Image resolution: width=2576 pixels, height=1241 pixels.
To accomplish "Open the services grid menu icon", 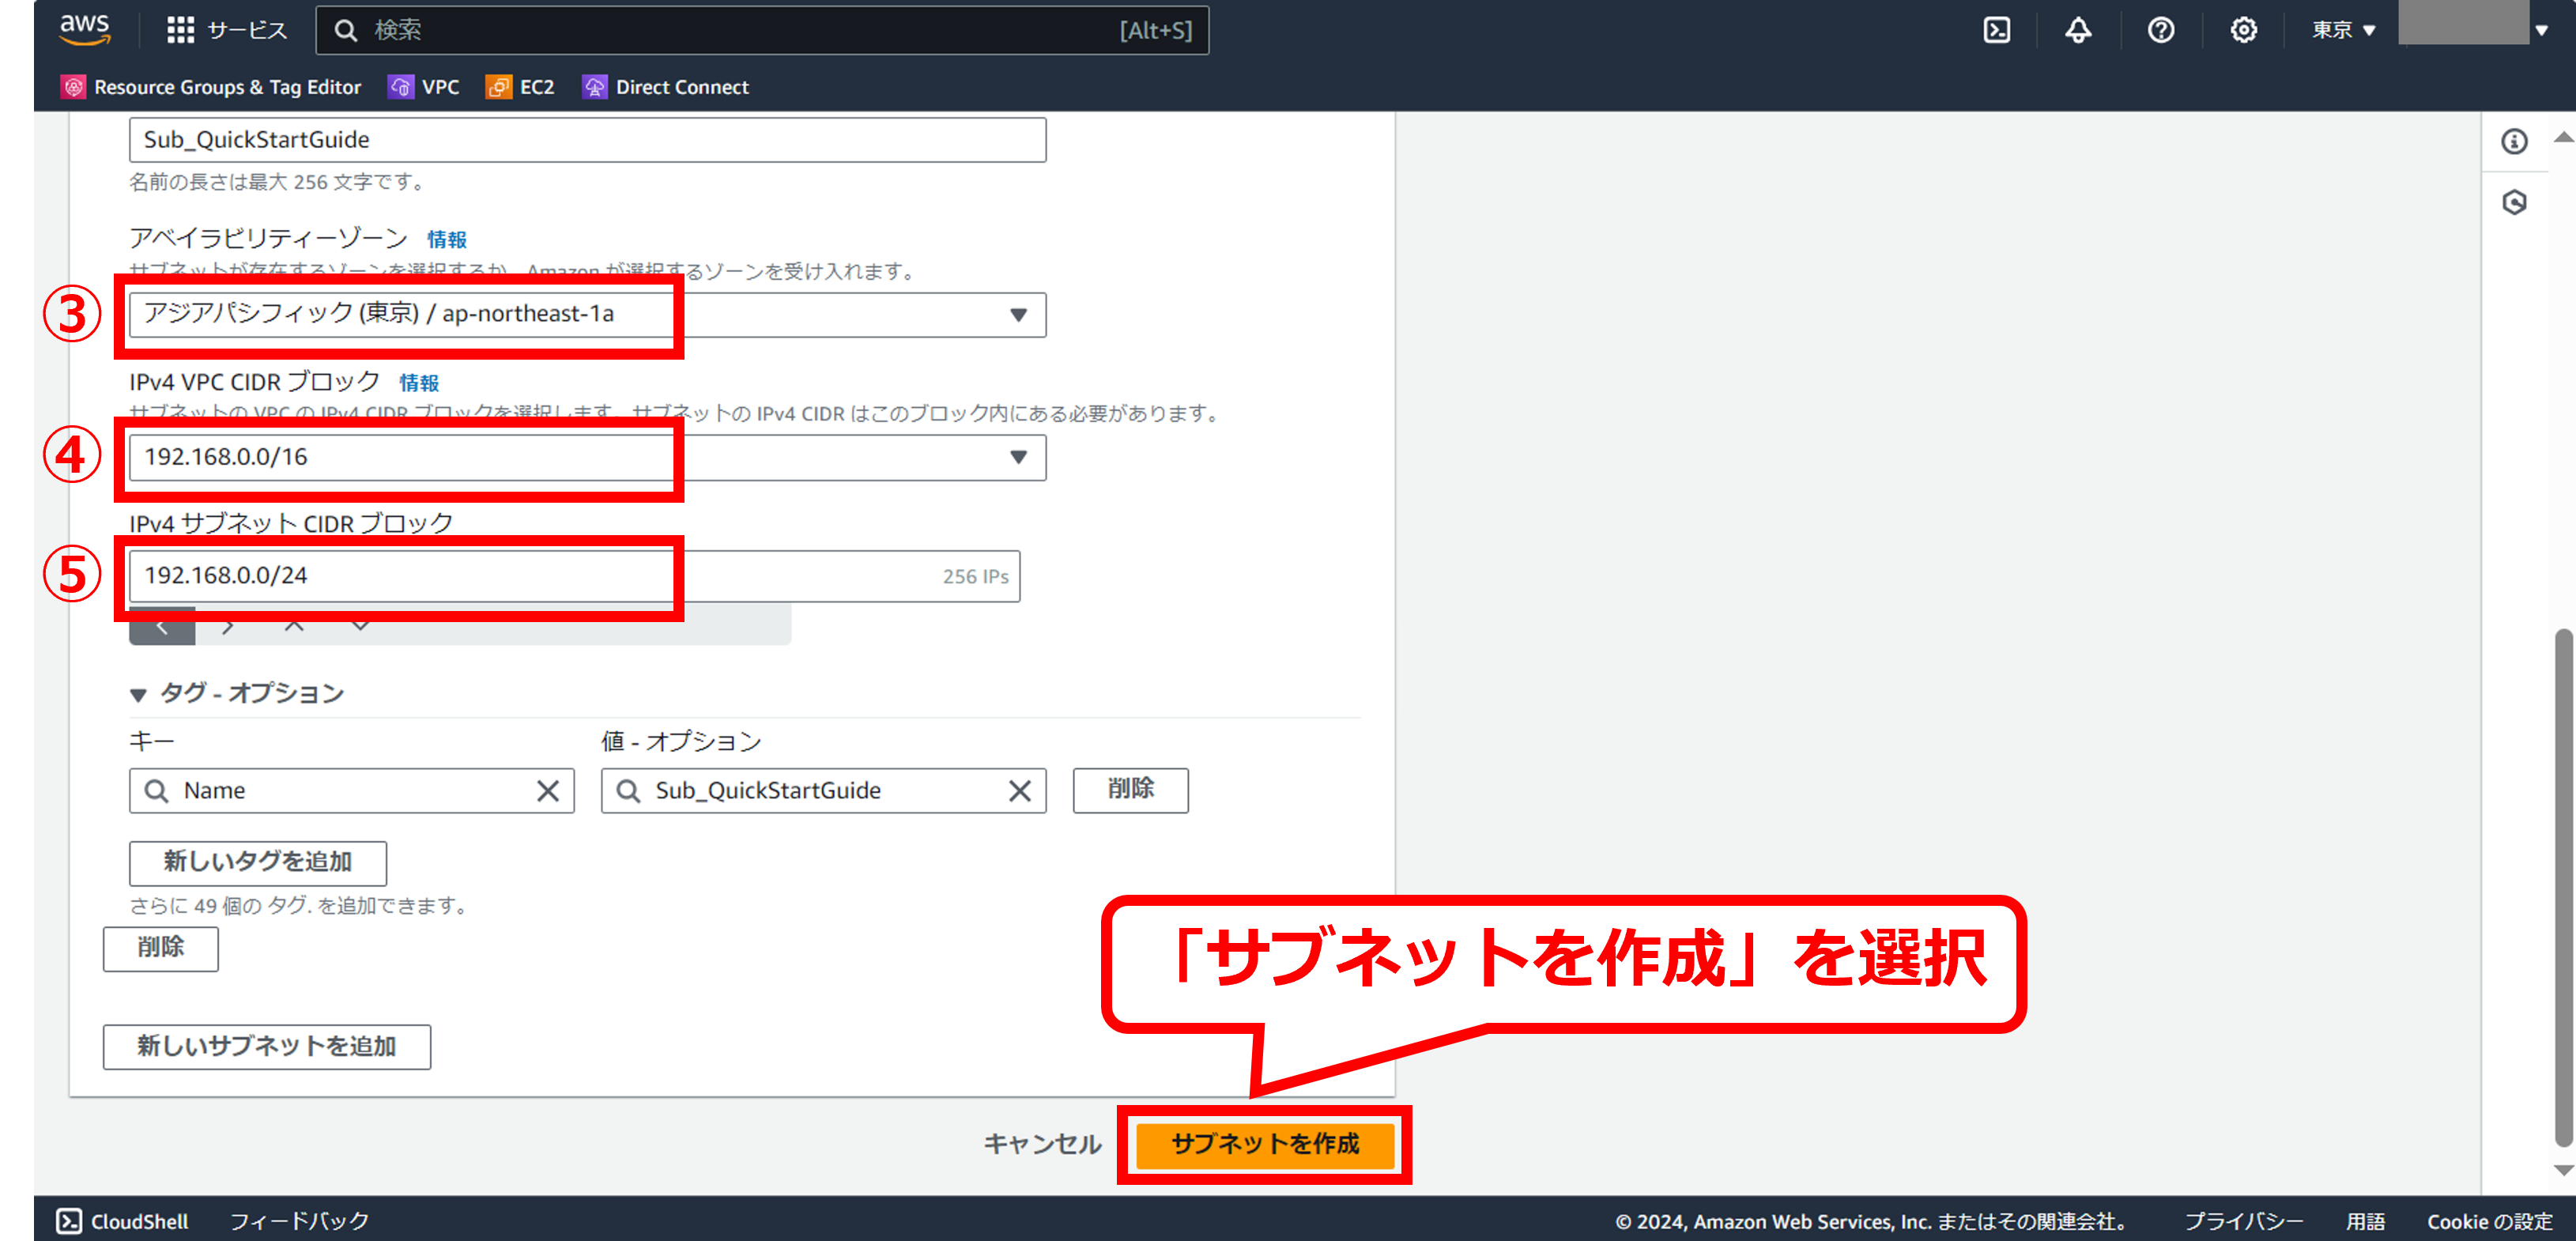I will [x=180, y=30].
